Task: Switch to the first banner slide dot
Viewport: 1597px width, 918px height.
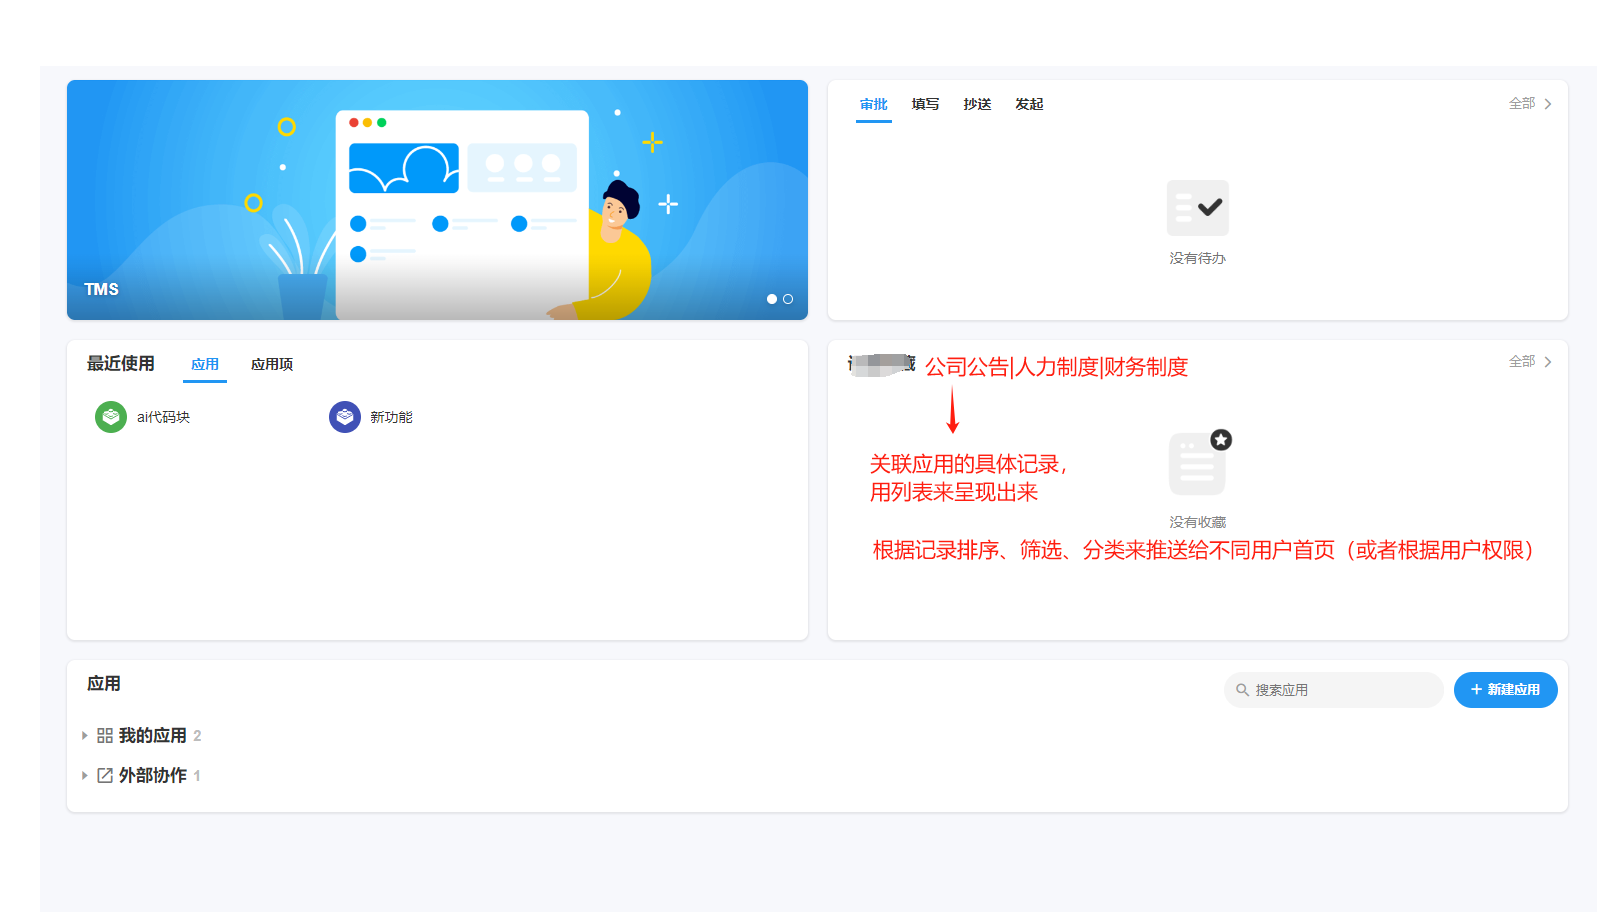Action: click(772, 299)
